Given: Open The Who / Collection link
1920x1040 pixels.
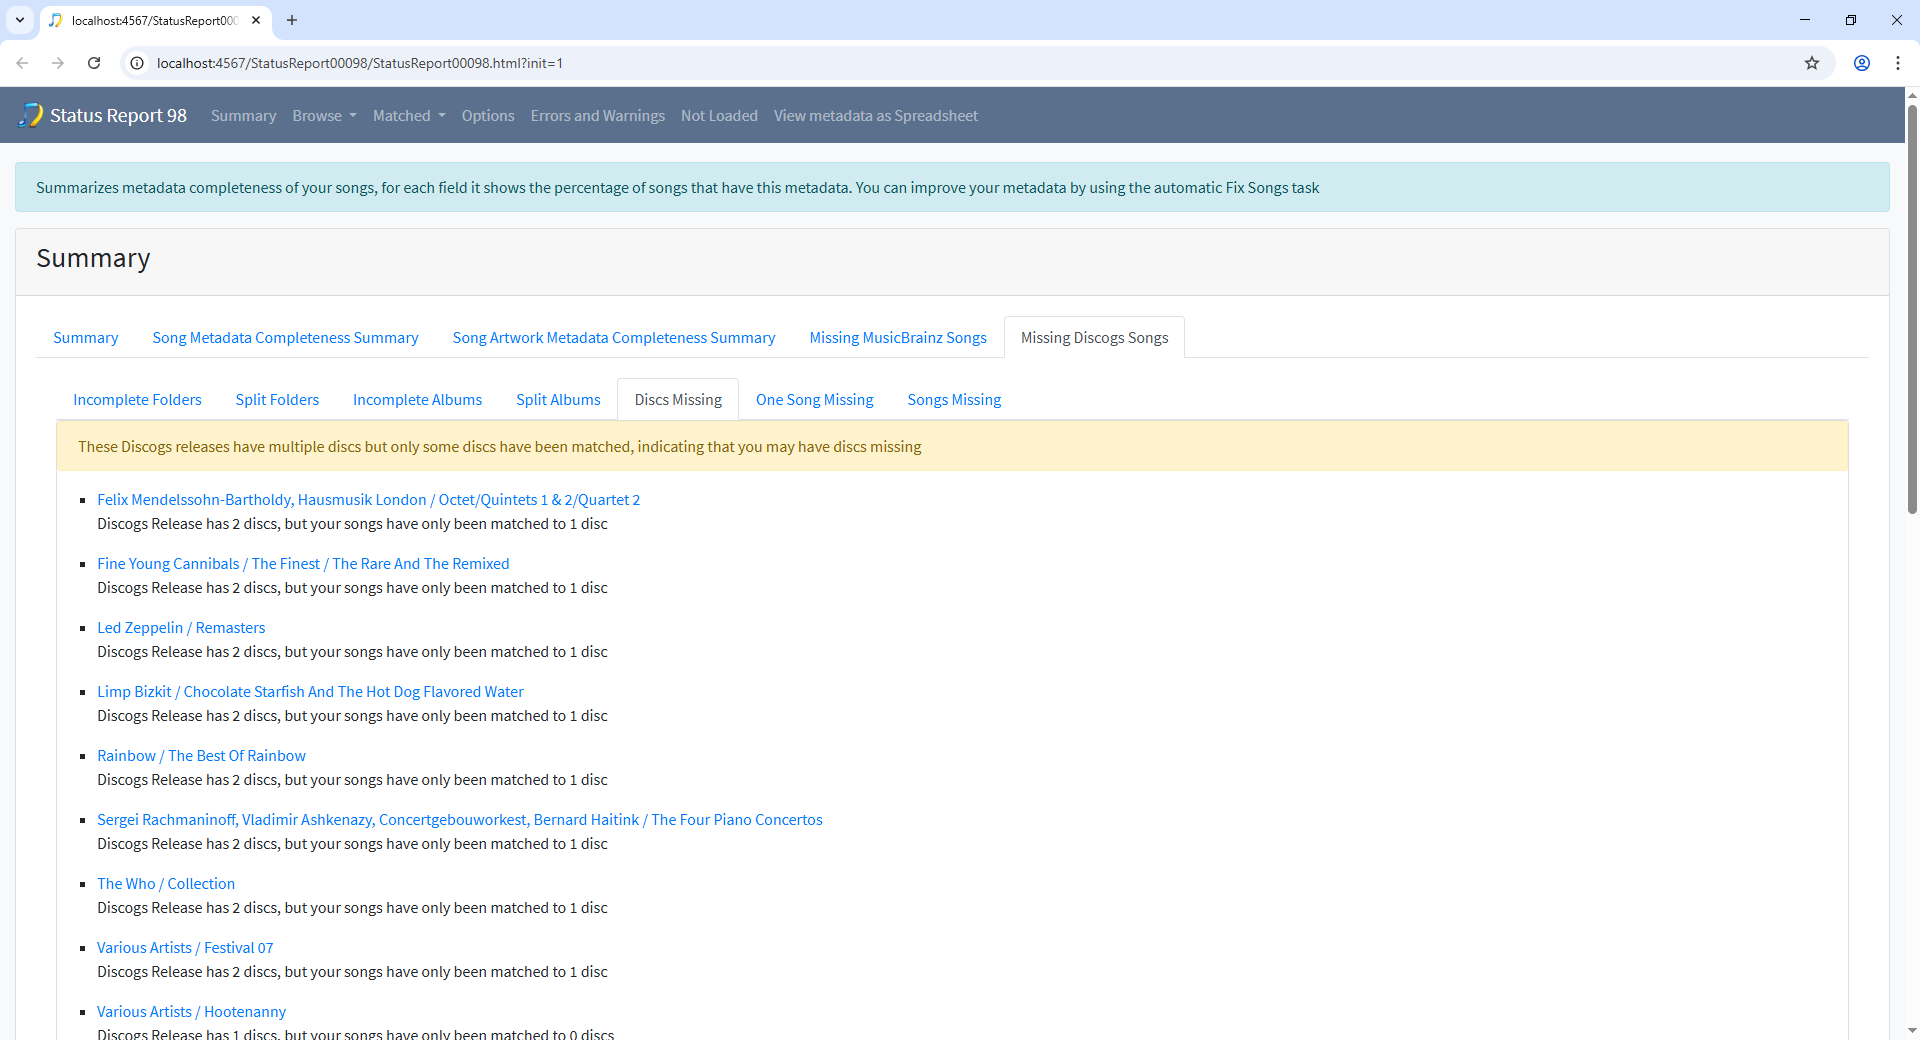Looking at the screenshot, I should [166, 884].
